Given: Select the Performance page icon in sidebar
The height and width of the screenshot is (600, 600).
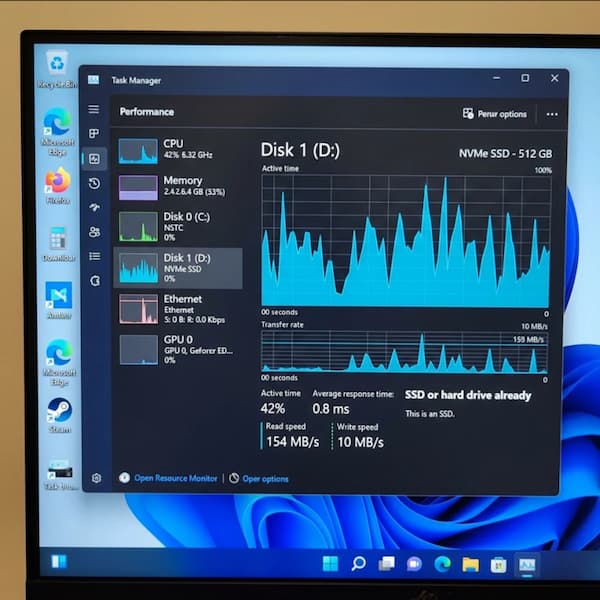Looking at the screenshot, I should click(95, 159).
